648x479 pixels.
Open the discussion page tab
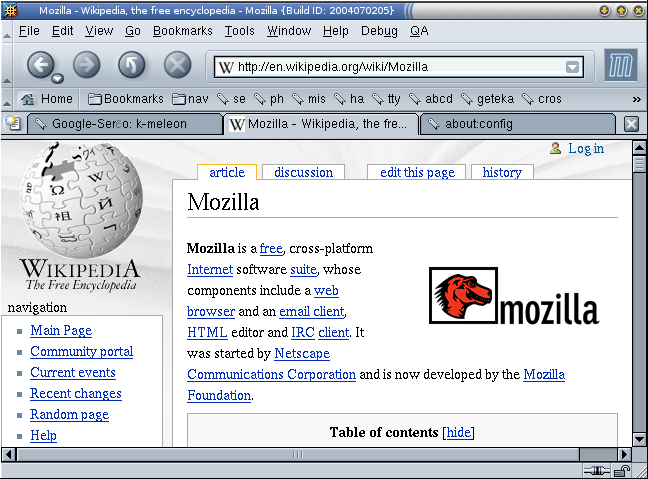(303, 172)
